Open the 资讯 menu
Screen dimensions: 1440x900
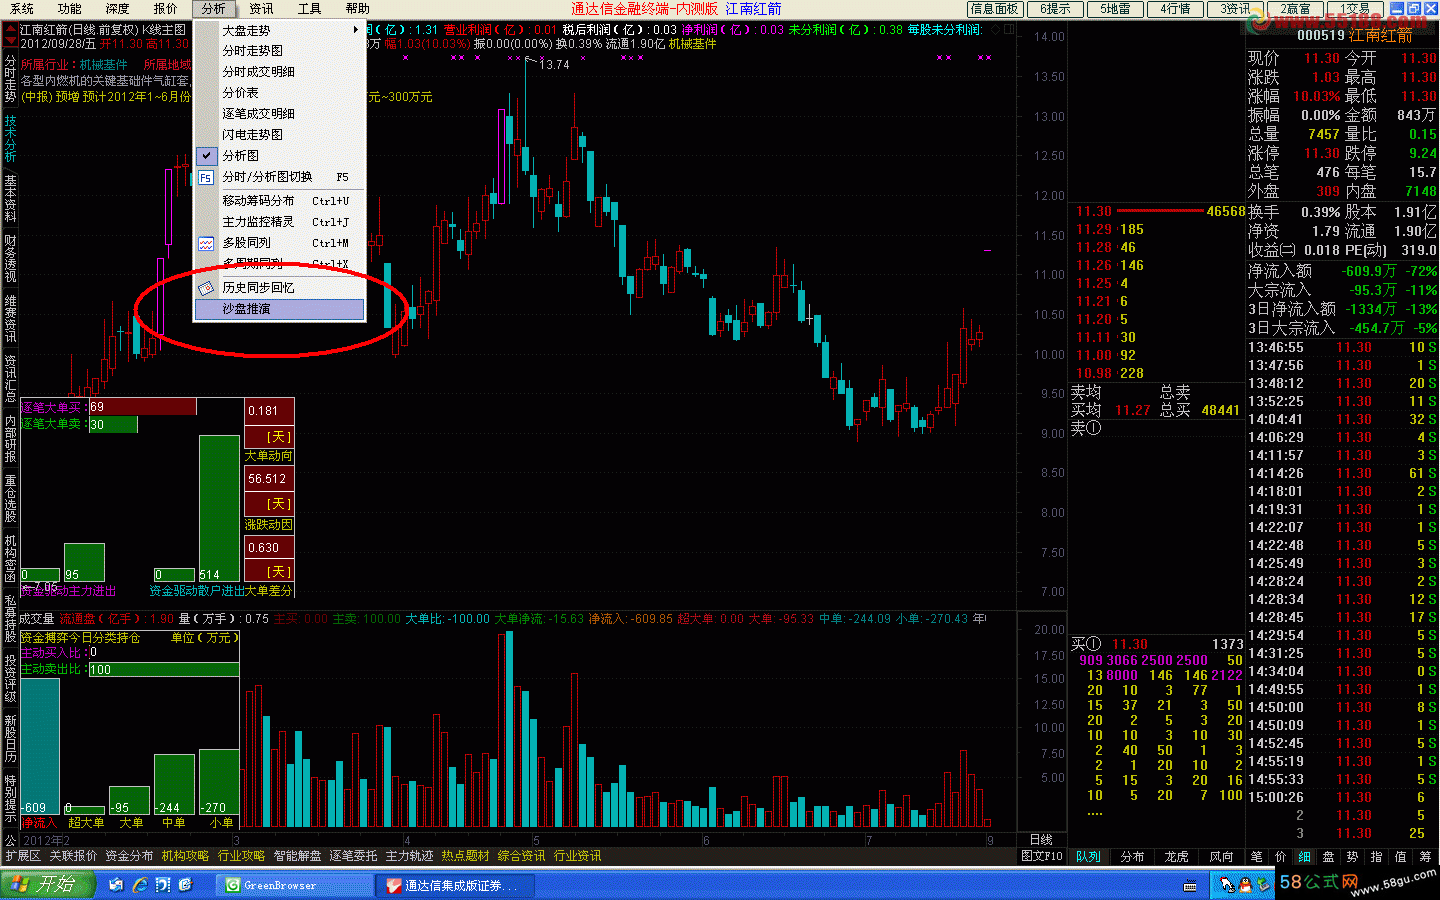[x=261, y=9]
